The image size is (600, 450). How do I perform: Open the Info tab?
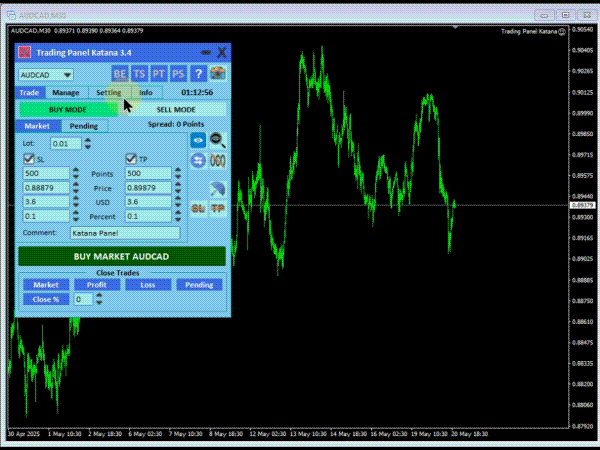point(146,93)
